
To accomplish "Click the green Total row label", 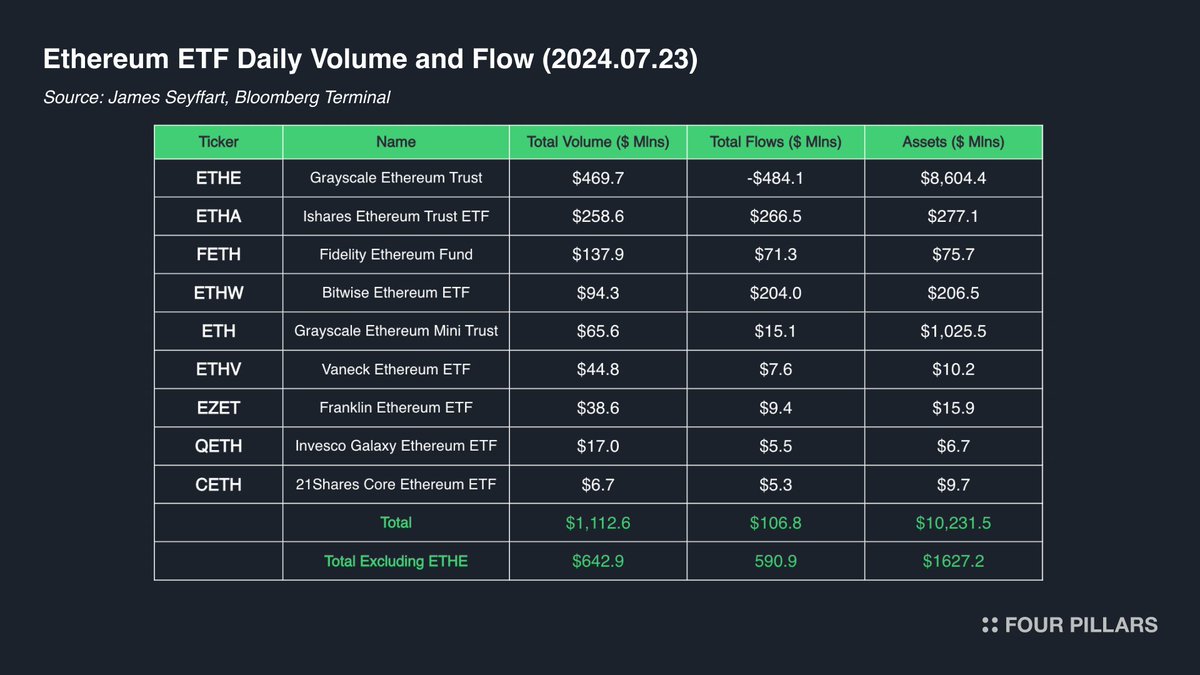I will pyautogui.click(x=396, y=523).
